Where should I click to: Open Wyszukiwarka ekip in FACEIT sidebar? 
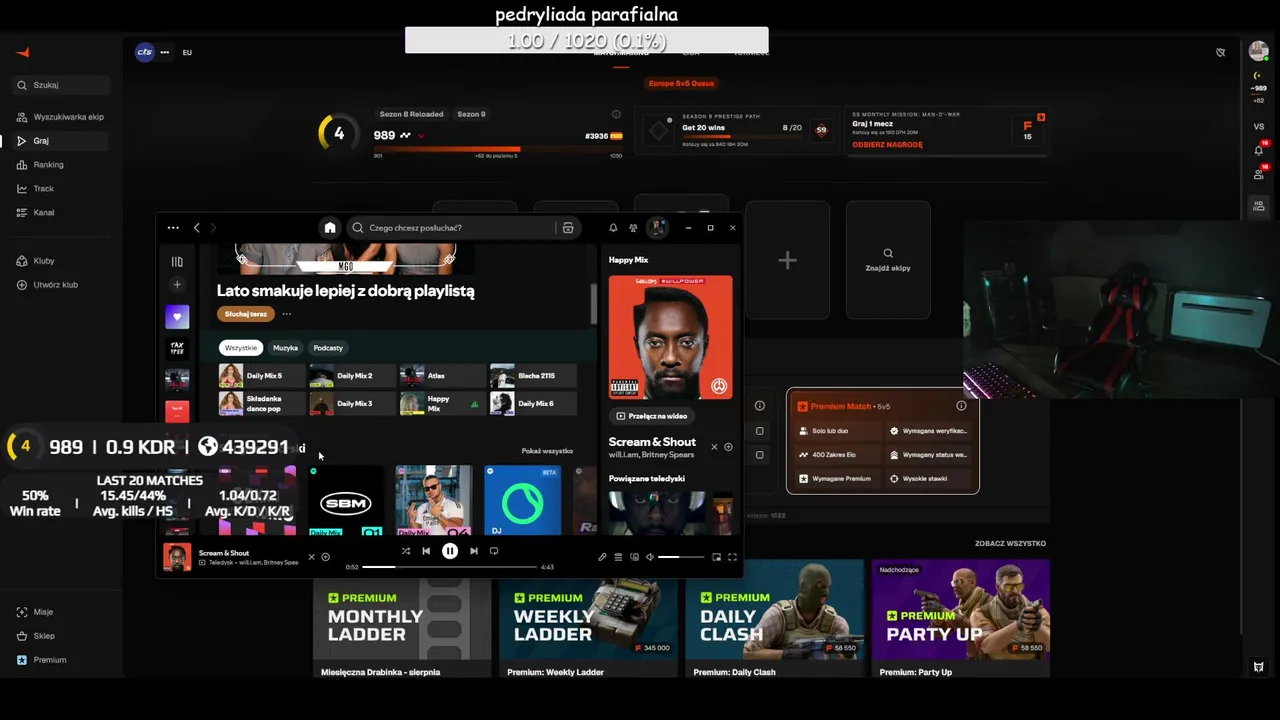[60, 117]
